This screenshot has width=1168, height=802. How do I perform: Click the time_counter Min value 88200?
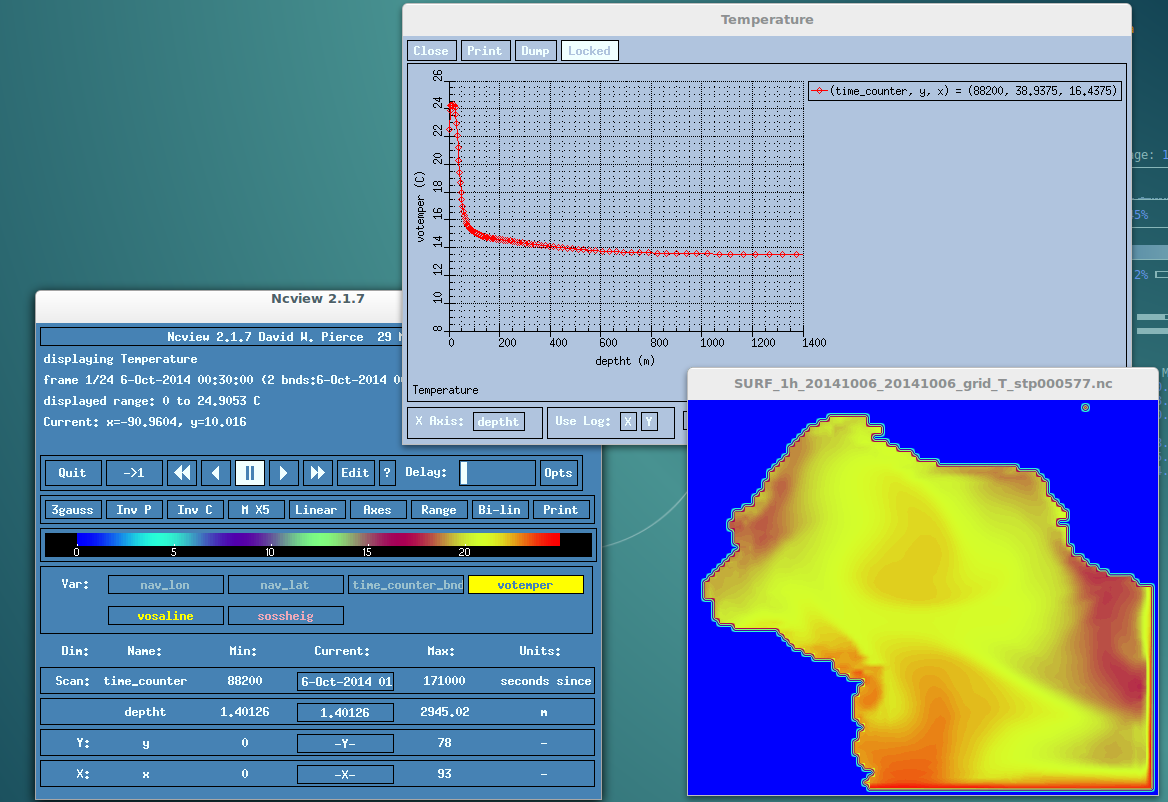tap(245, 681)
